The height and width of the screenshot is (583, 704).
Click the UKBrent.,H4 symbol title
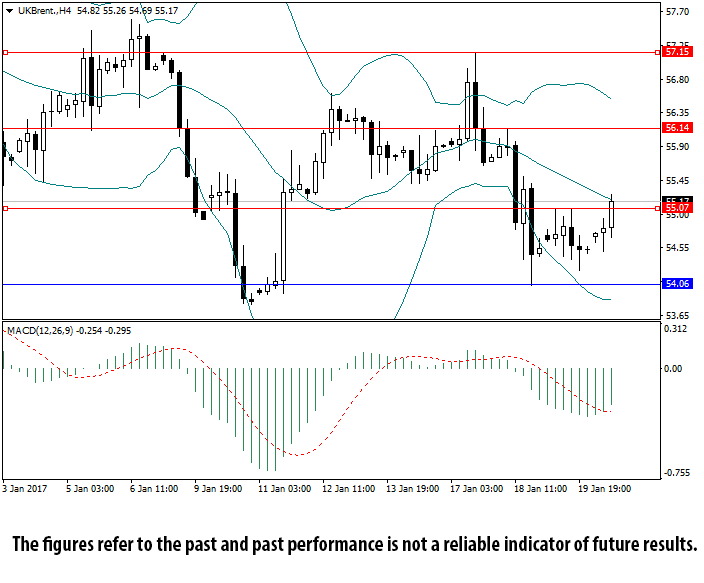tap(44, 11)
